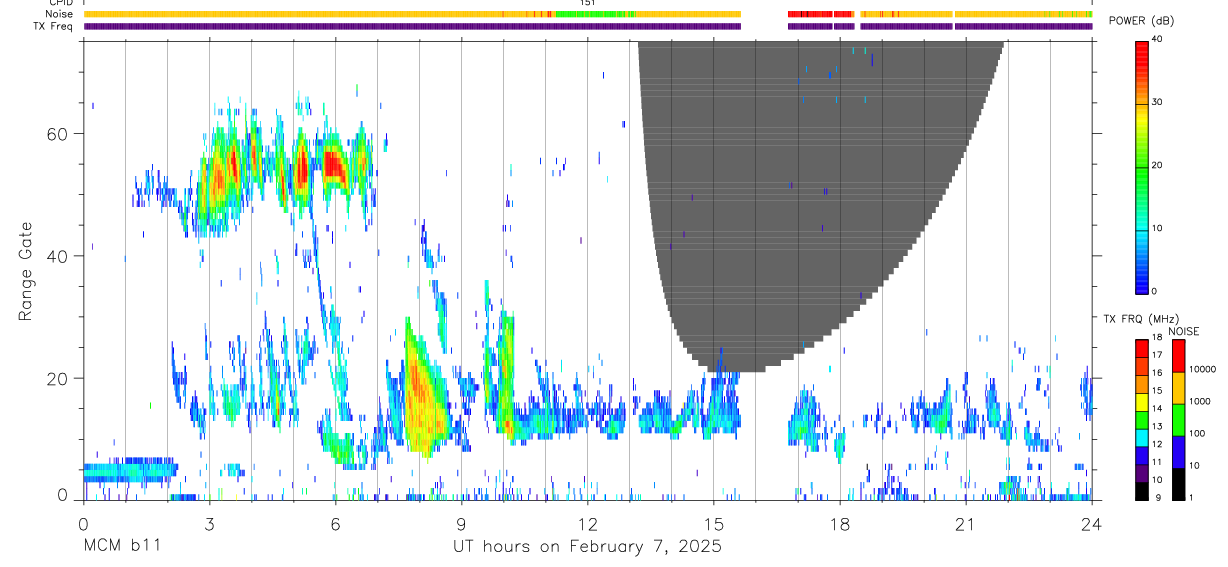Click the CPID value '151'
Screen dimensions: 1228x567
pos(588,3)
